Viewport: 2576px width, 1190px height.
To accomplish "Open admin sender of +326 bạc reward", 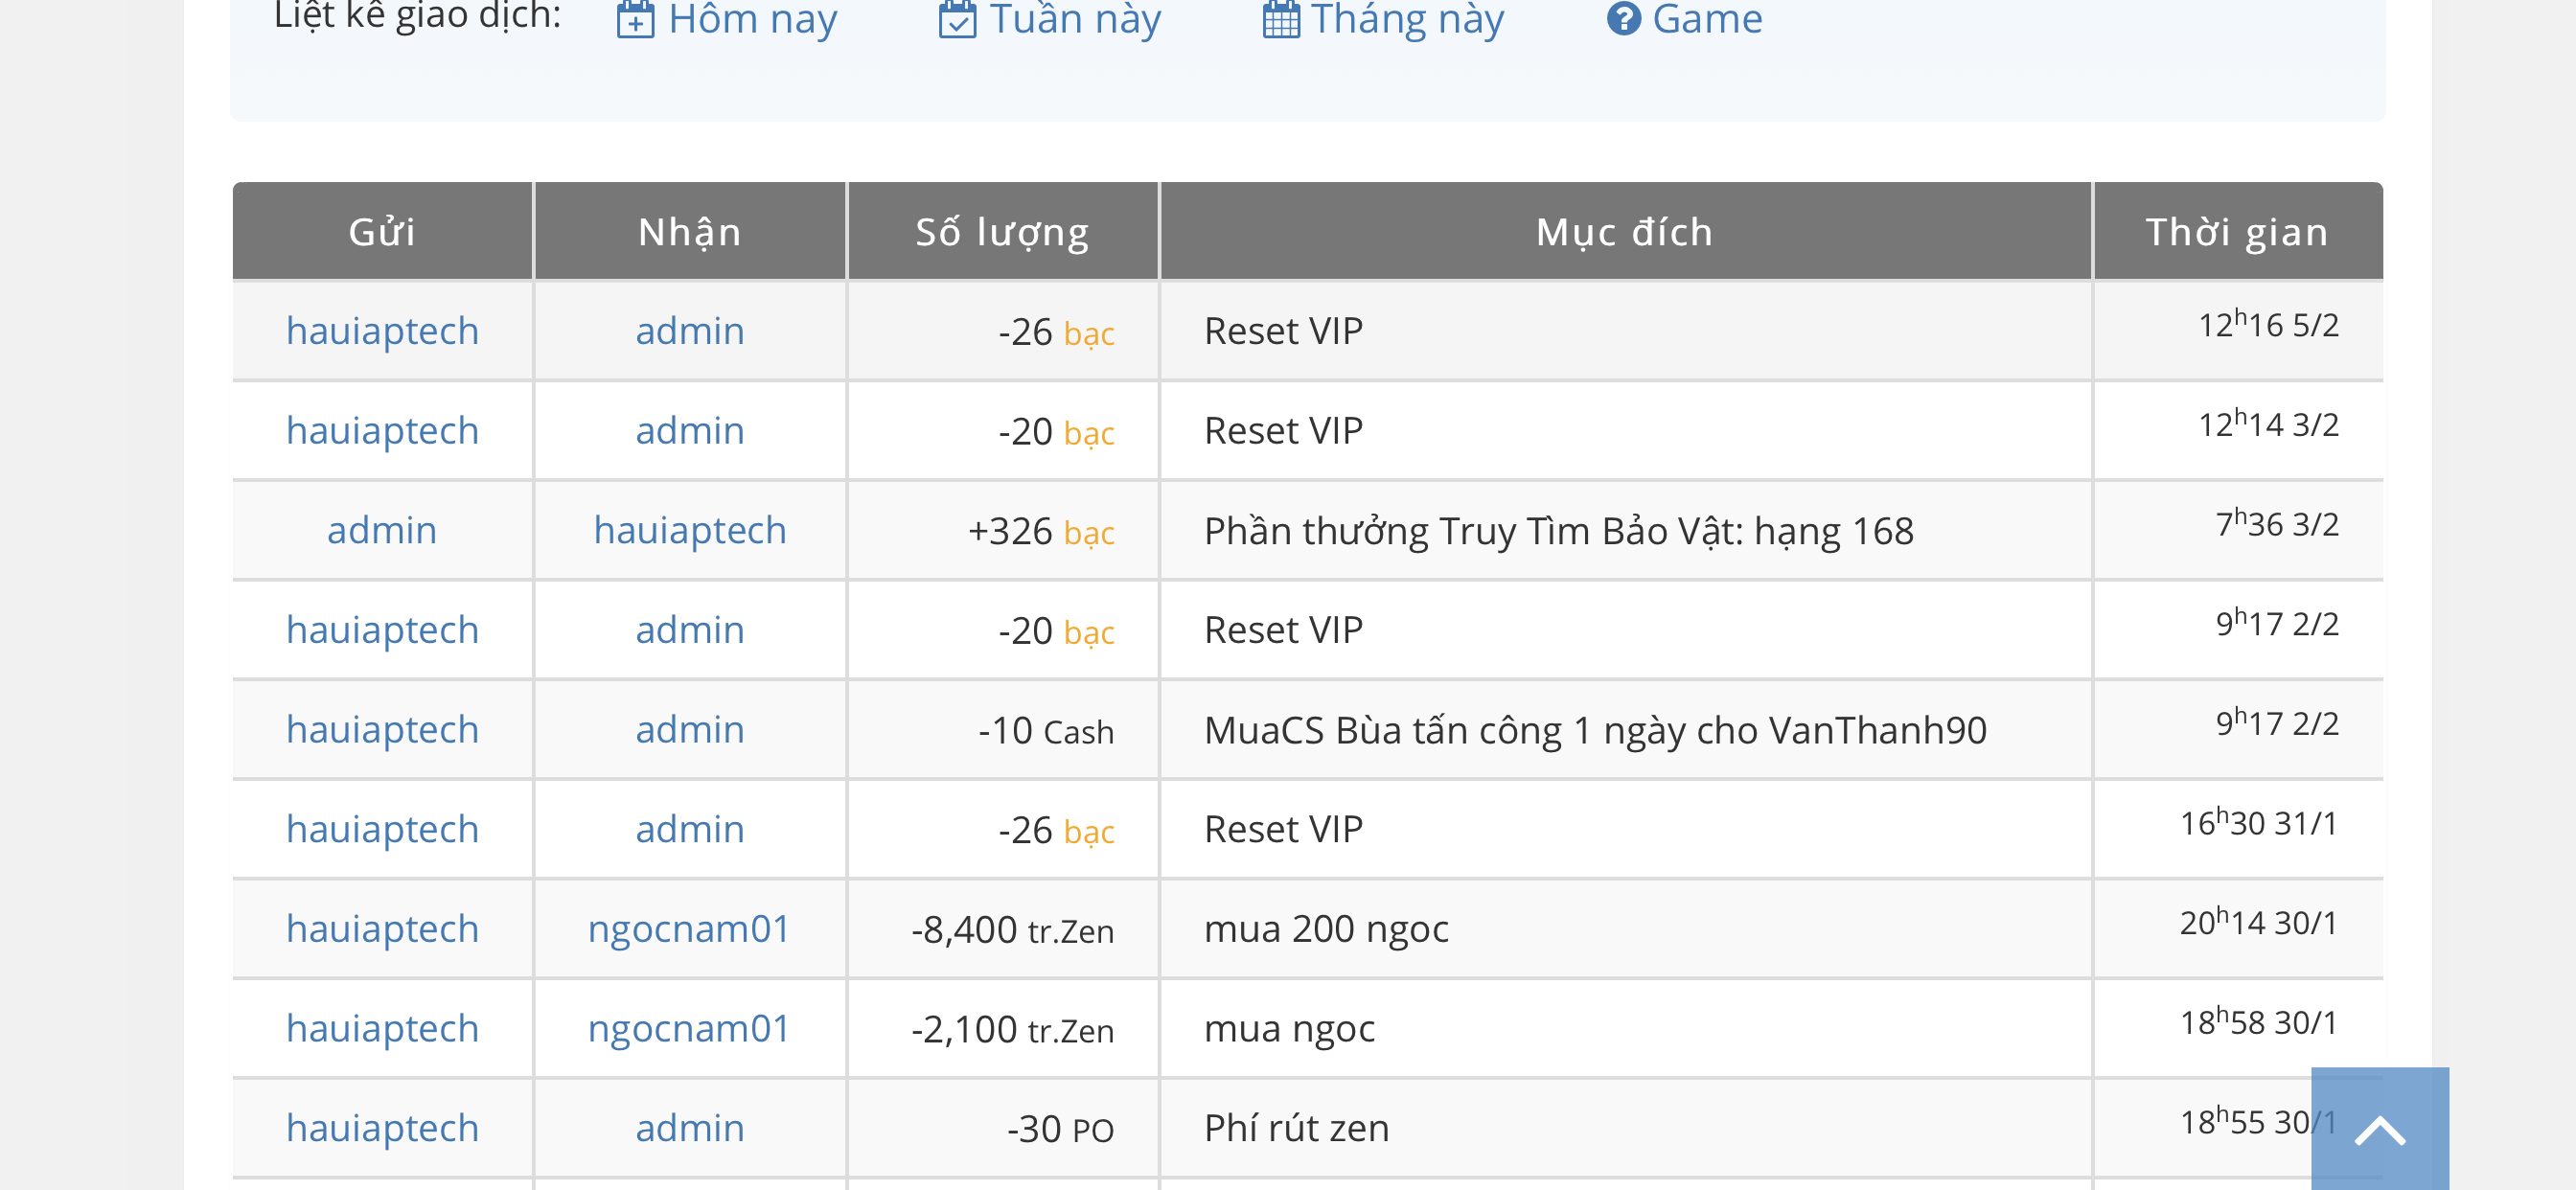I will (x=382, y=530).
